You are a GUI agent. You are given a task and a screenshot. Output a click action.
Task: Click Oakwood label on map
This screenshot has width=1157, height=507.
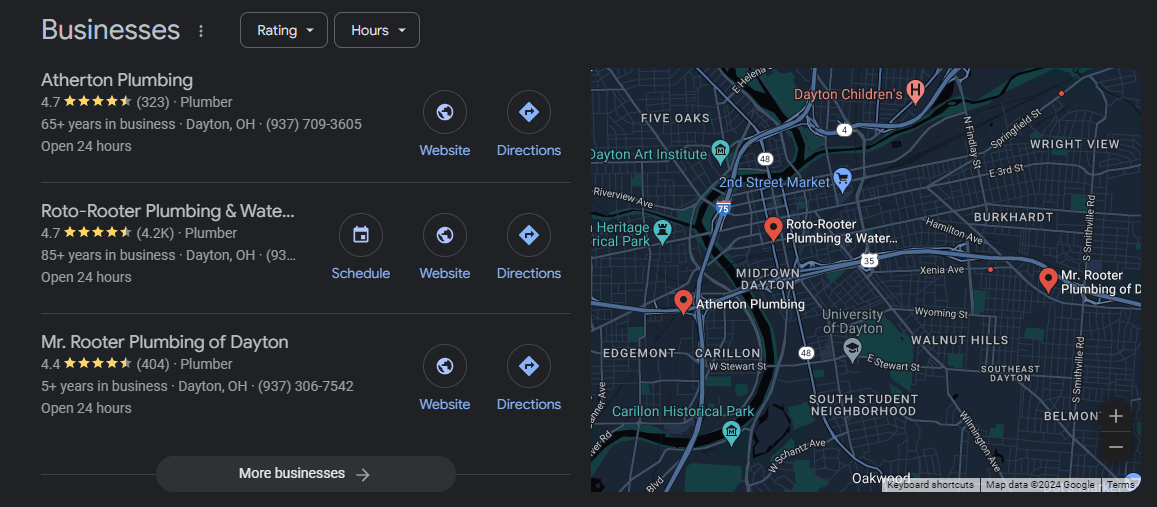click(x=881, y=478)
